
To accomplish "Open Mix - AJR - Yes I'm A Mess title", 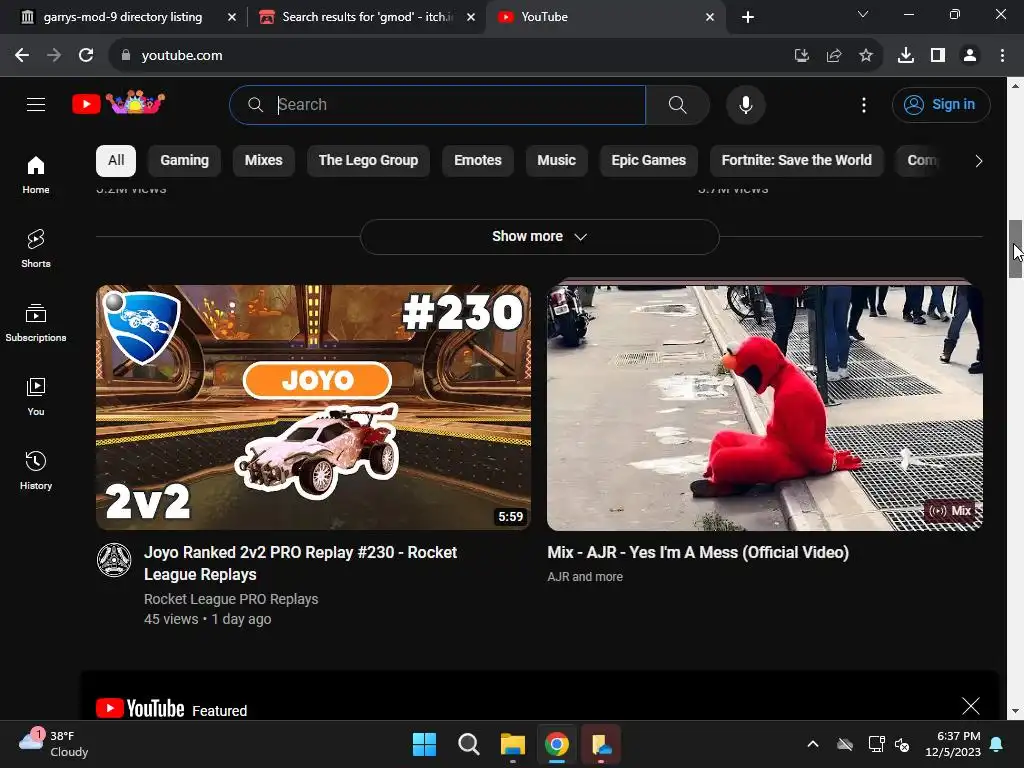I will pyautogui.click(x=698, y=552).
